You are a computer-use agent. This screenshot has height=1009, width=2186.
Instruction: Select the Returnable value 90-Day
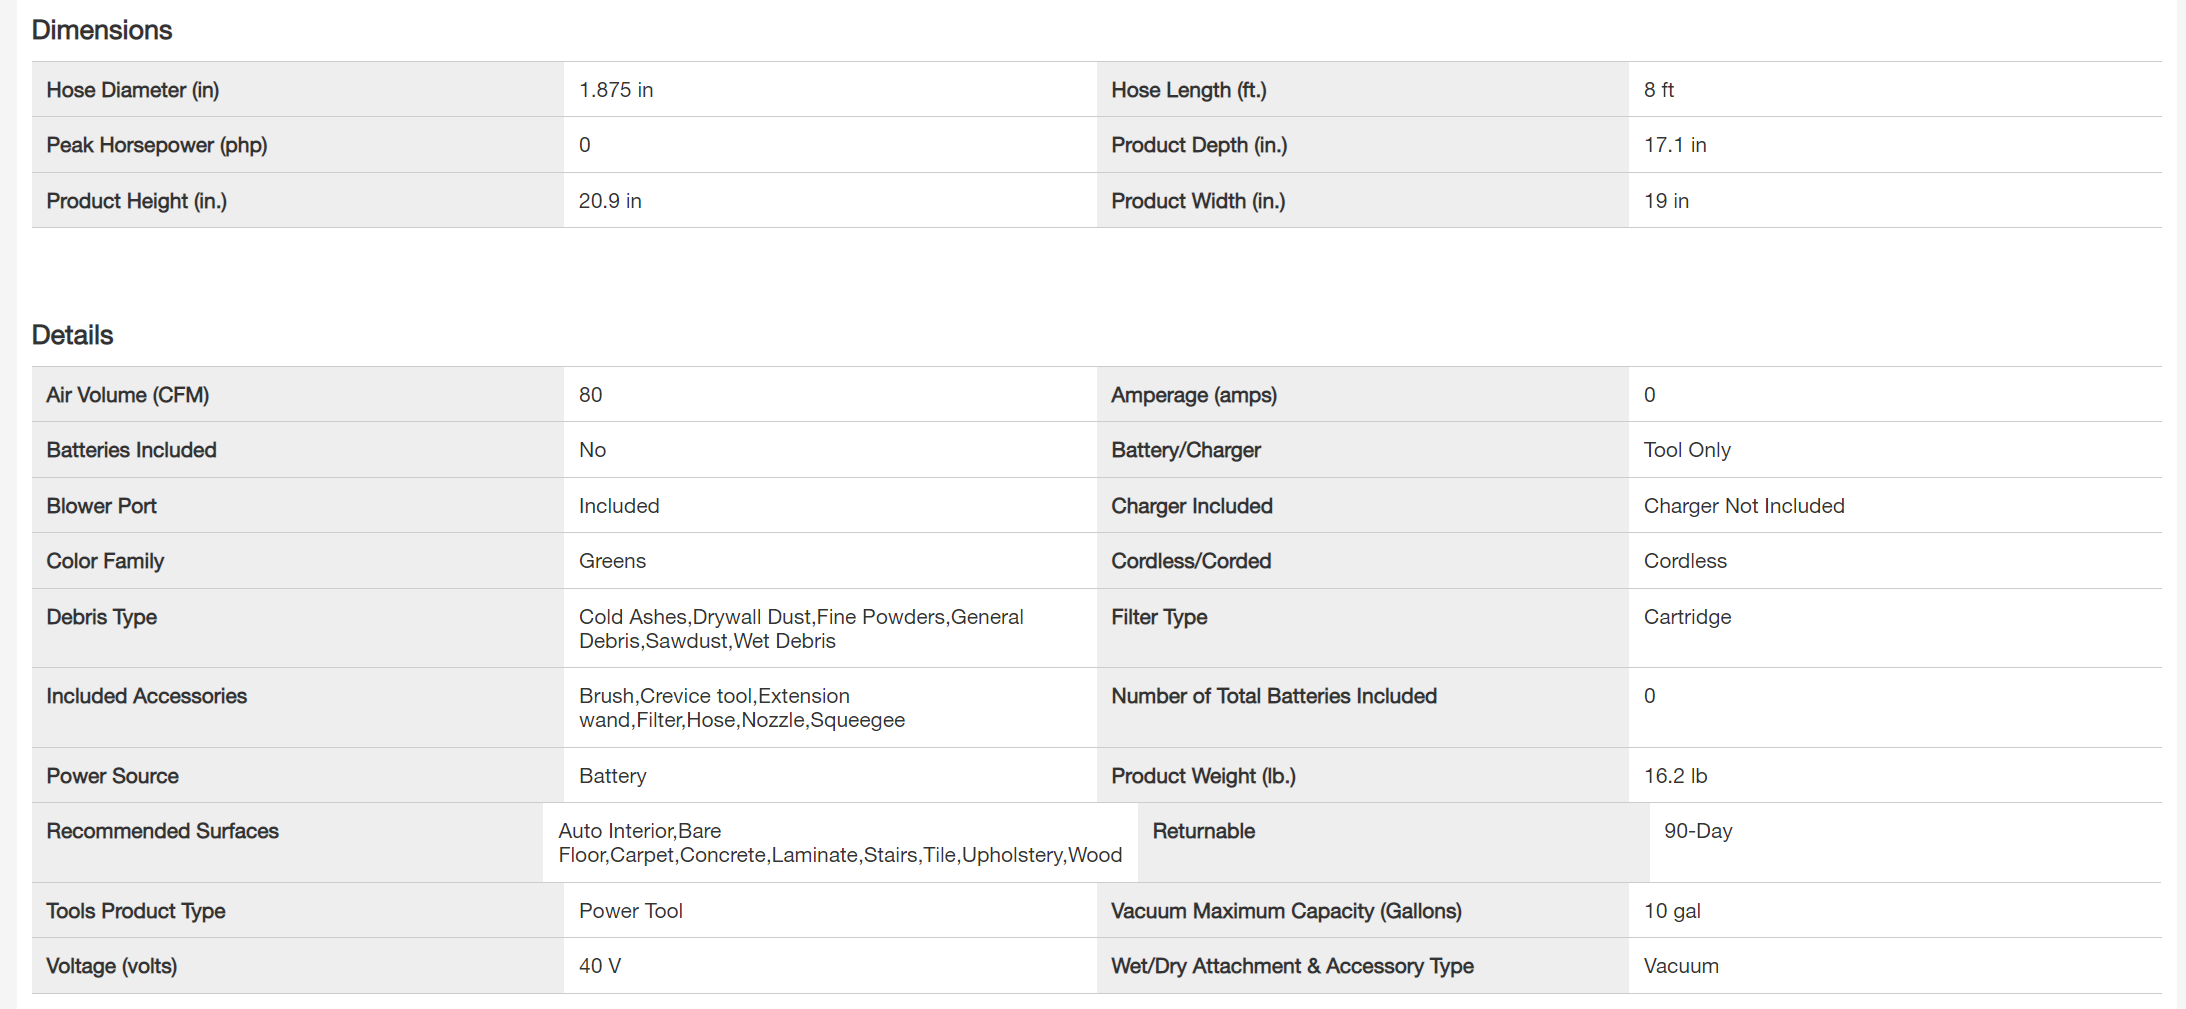tap(1698, 831)
